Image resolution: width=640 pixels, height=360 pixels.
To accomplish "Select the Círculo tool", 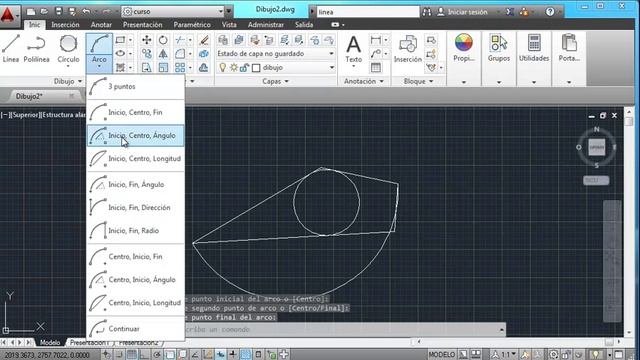I will point(68,49).
